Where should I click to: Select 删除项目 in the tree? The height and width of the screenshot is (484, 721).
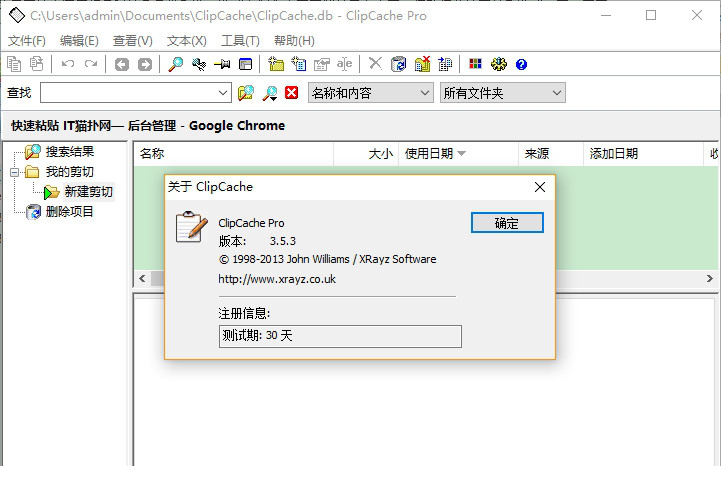70,211
